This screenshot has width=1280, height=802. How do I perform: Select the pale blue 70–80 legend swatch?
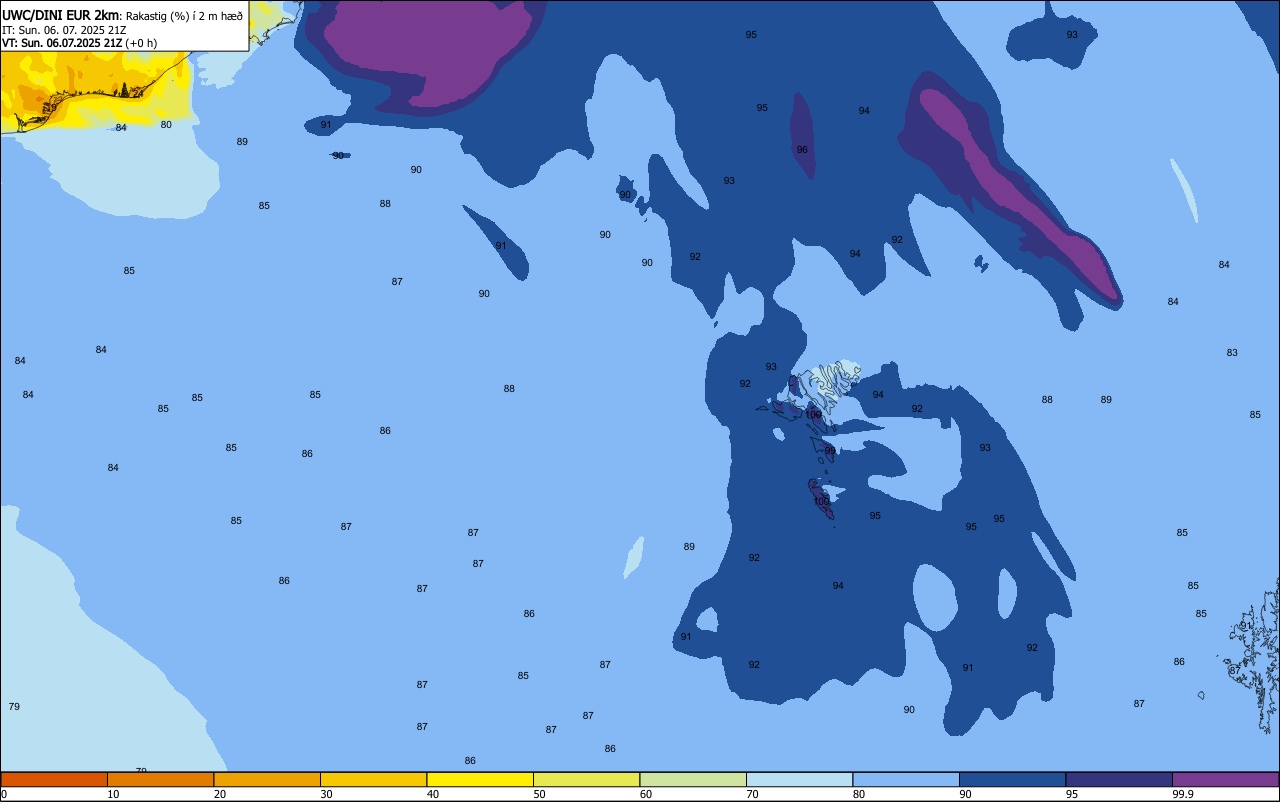click(x=799, y=779)
